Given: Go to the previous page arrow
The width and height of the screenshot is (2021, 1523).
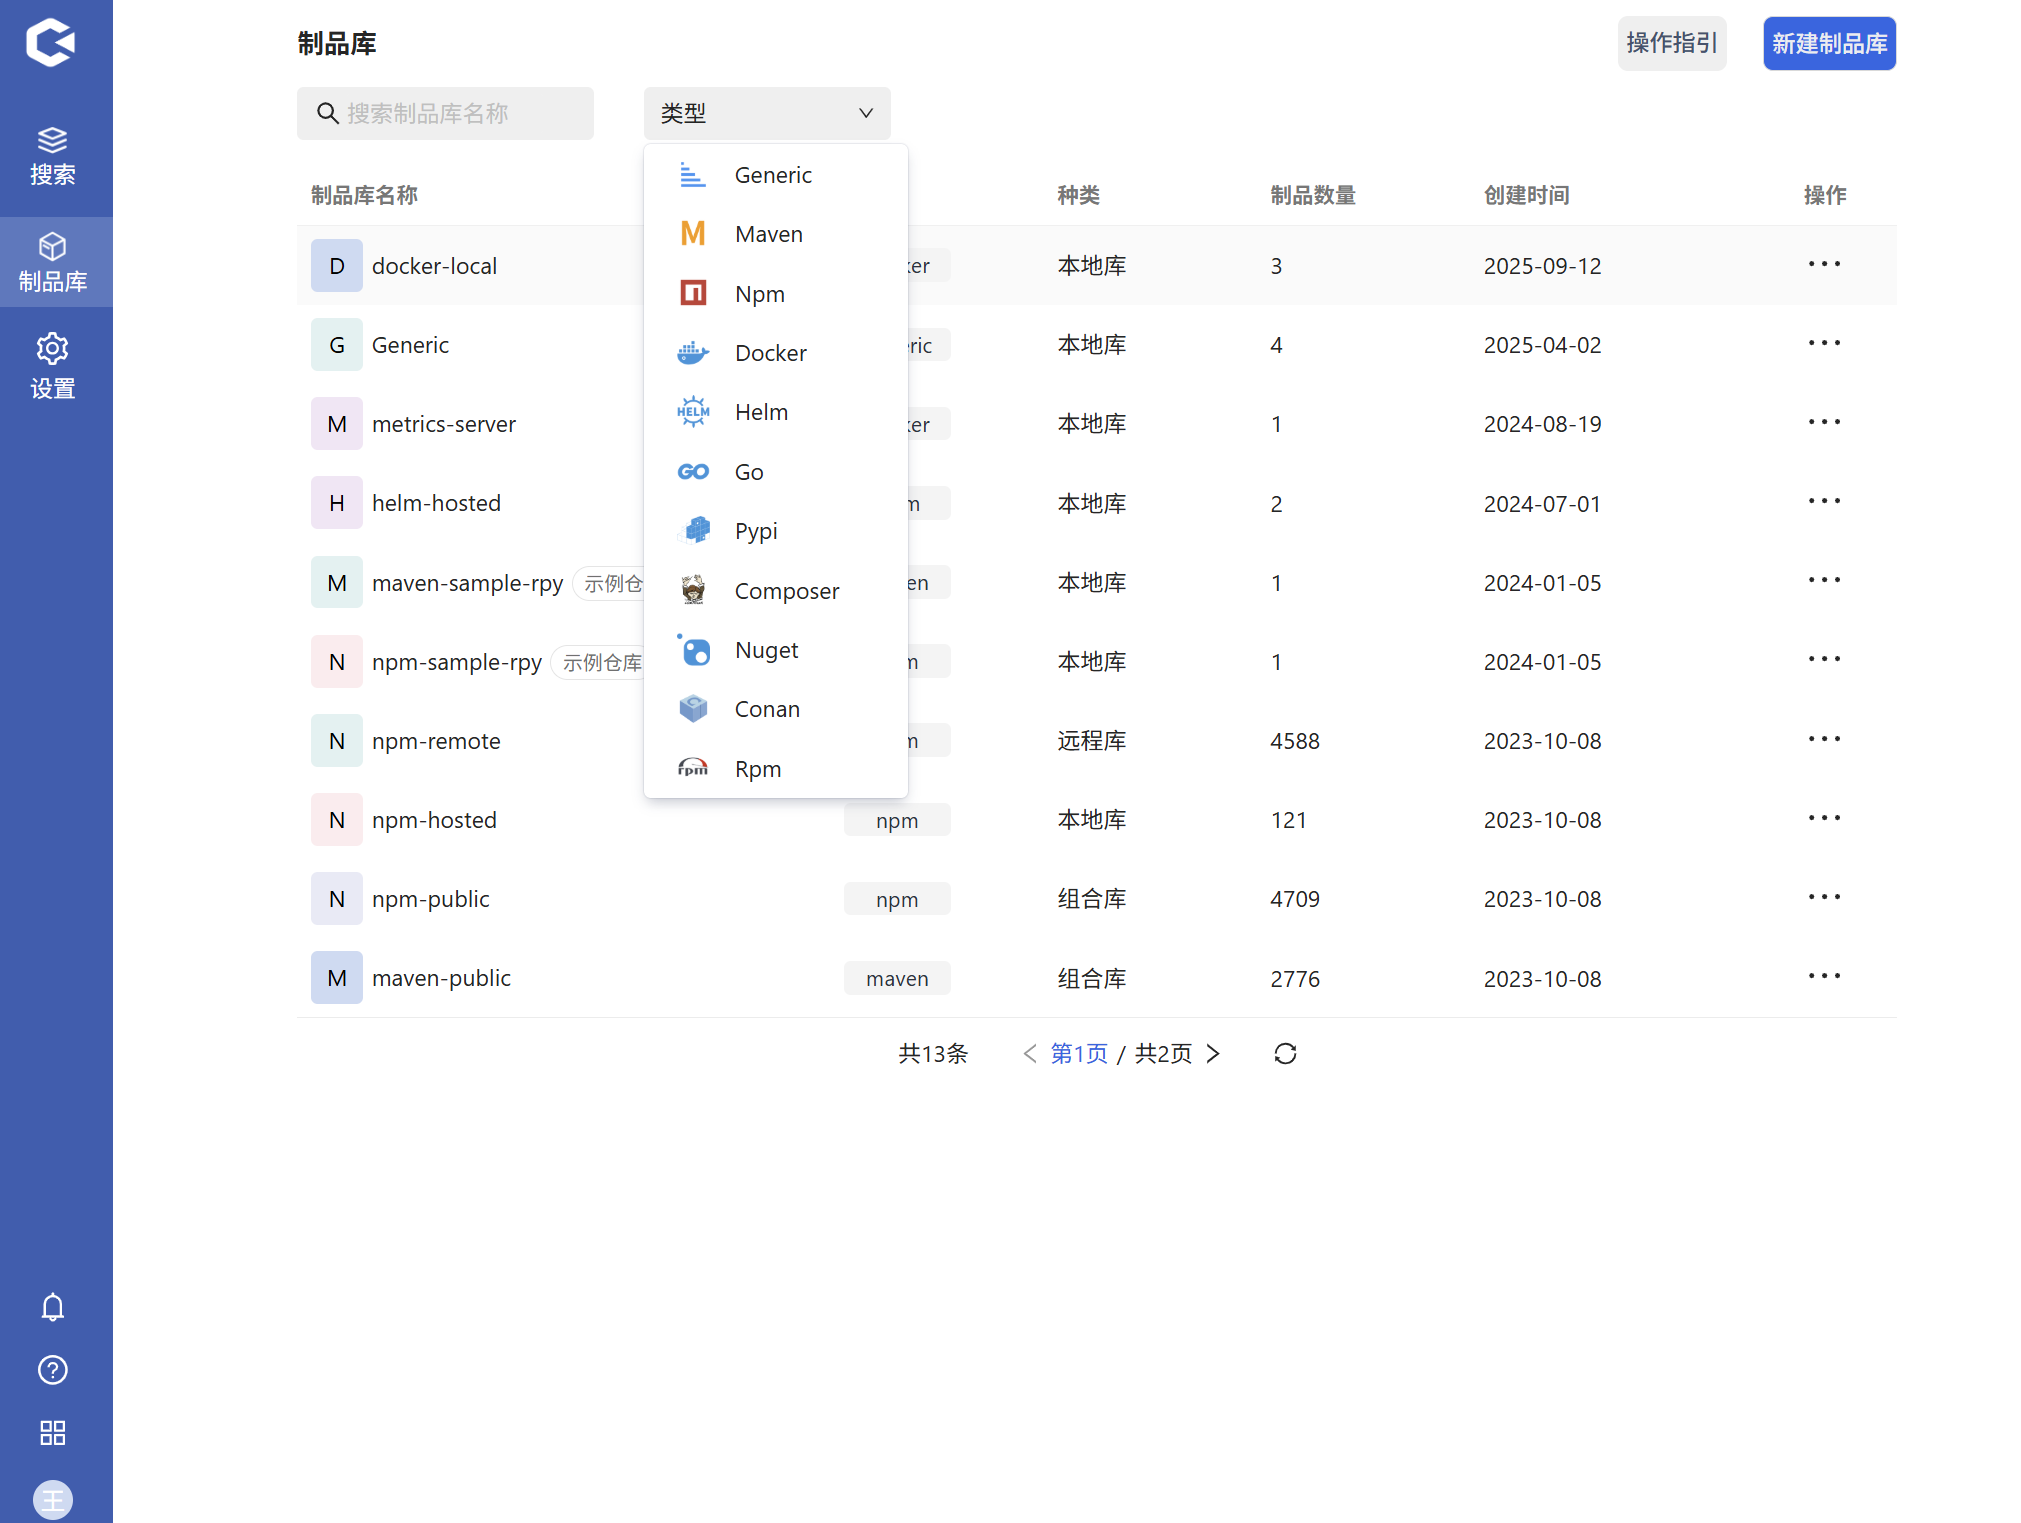Looking at the screenshot, I should (1029, 1053).
